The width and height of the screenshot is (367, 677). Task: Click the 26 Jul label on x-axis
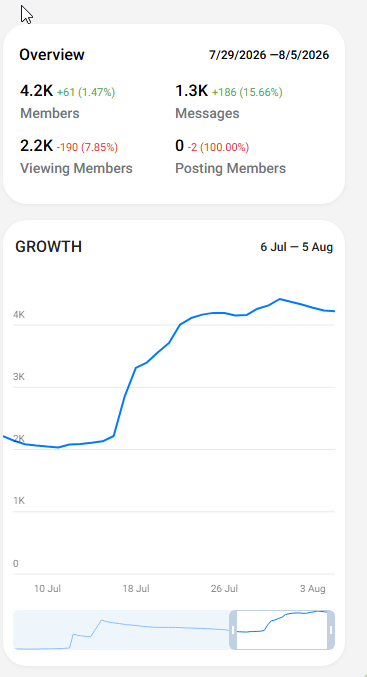click(x=224, y=589)
